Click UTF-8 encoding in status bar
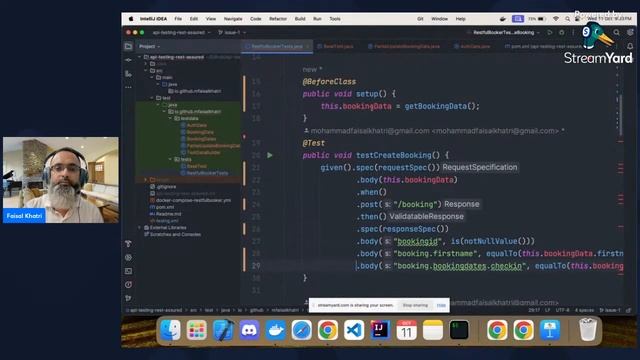 (562, 310)
